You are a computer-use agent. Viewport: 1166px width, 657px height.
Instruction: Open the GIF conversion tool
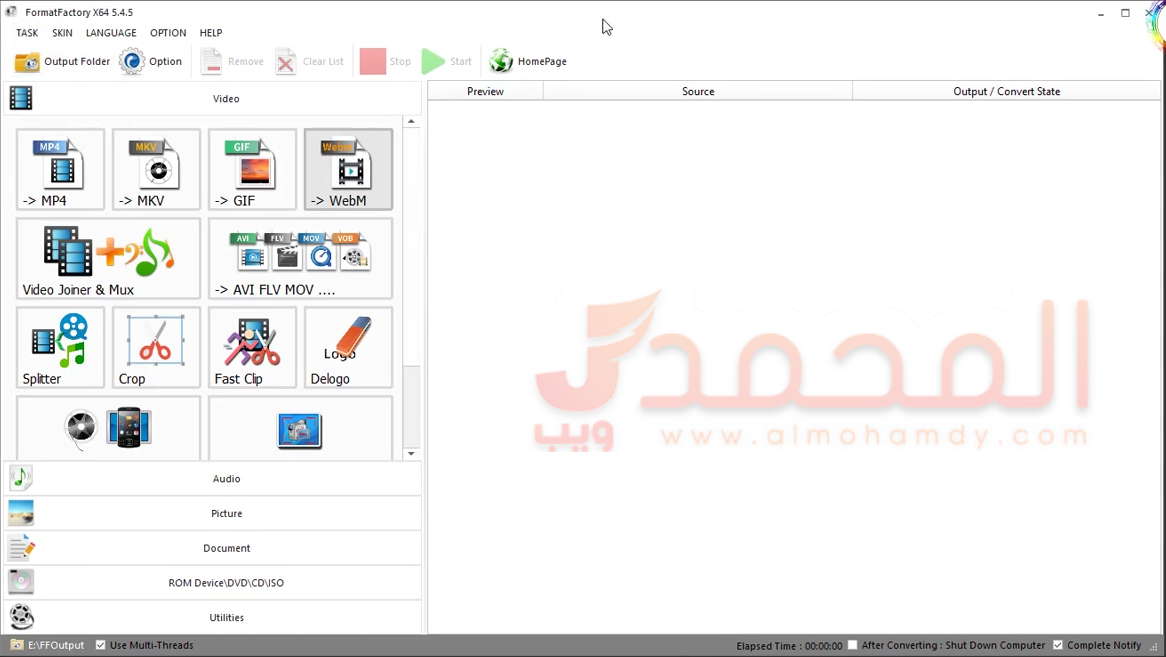[x=252, y=169]
